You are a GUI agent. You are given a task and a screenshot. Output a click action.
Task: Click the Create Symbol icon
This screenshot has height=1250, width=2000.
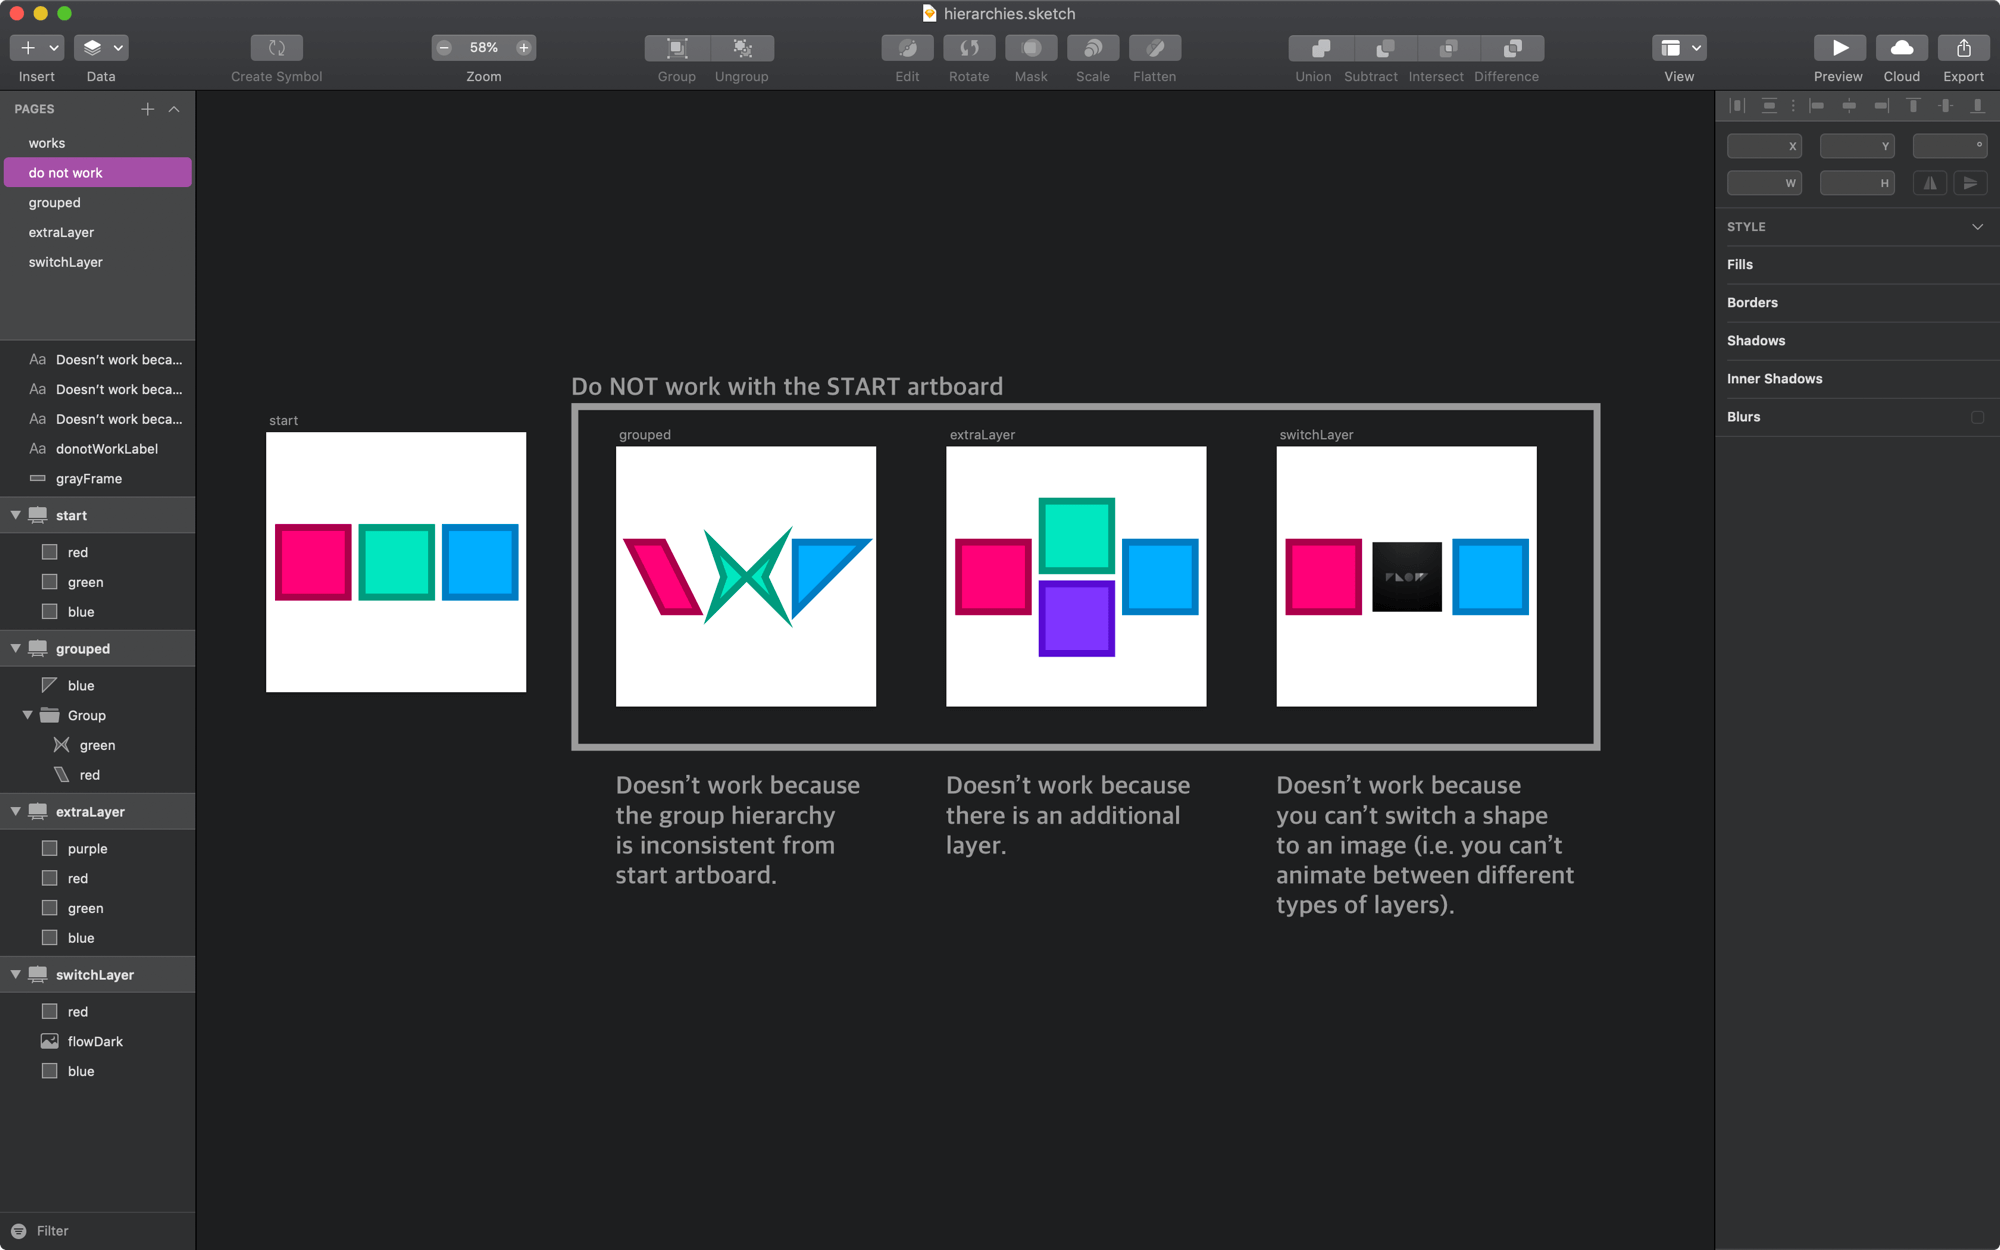click(275, 47)
